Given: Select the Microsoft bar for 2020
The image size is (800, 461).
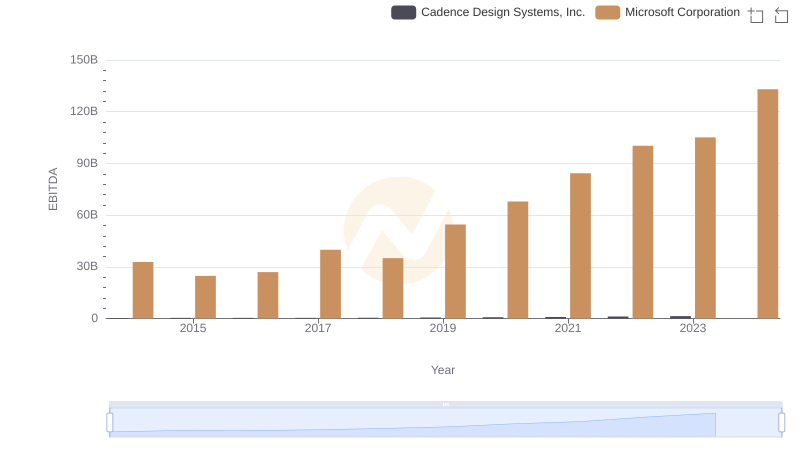Looking at the screenshot, I should pos(518,260).
